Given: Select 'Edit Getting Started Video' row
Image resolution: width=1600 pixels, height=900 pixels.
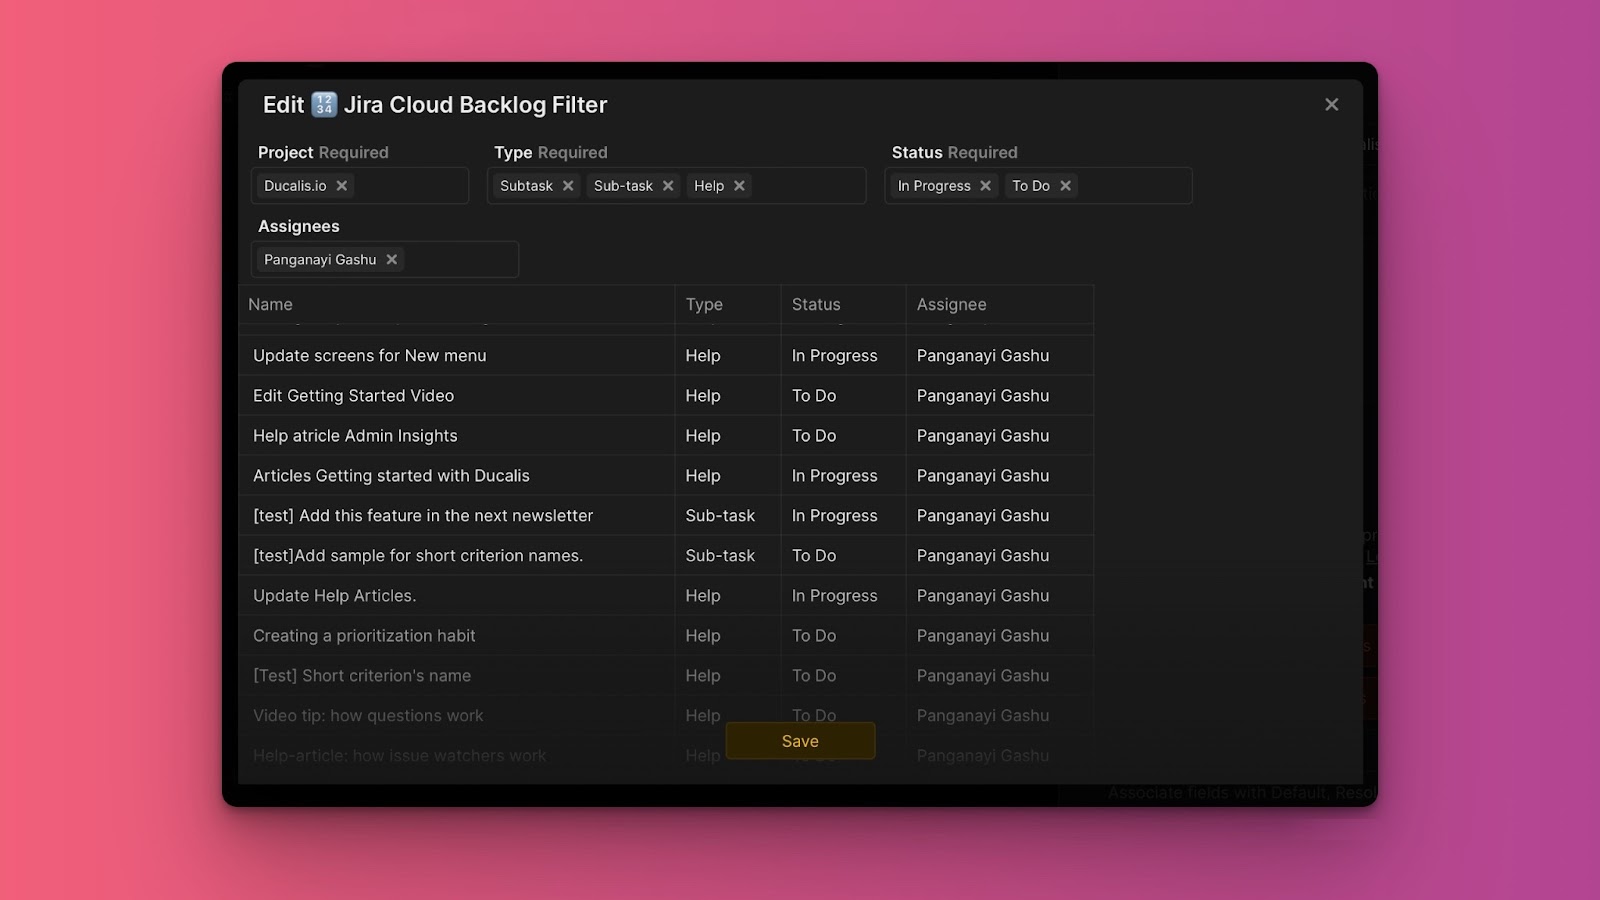Looking at the screenshot, I should [x=666, y=396].
